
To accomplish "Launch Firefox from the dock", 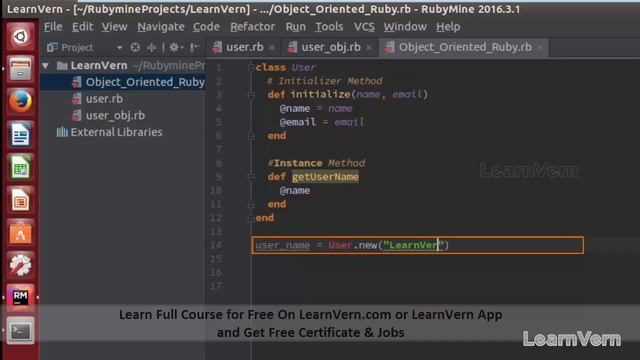I will 20,102.
